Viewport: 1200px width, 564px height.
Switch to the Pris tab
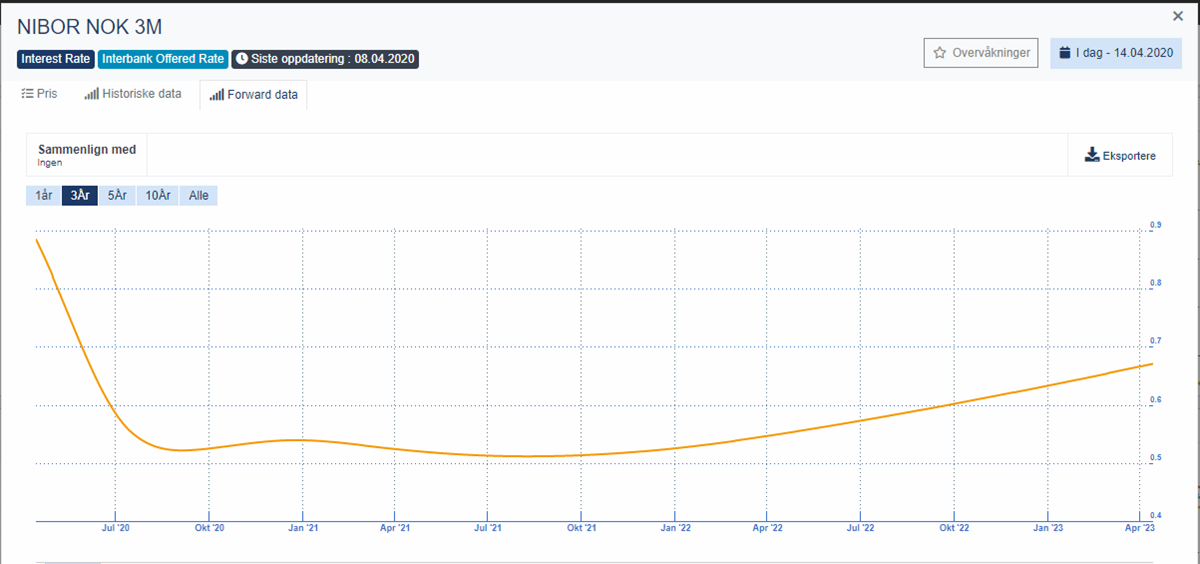(40, 94)
